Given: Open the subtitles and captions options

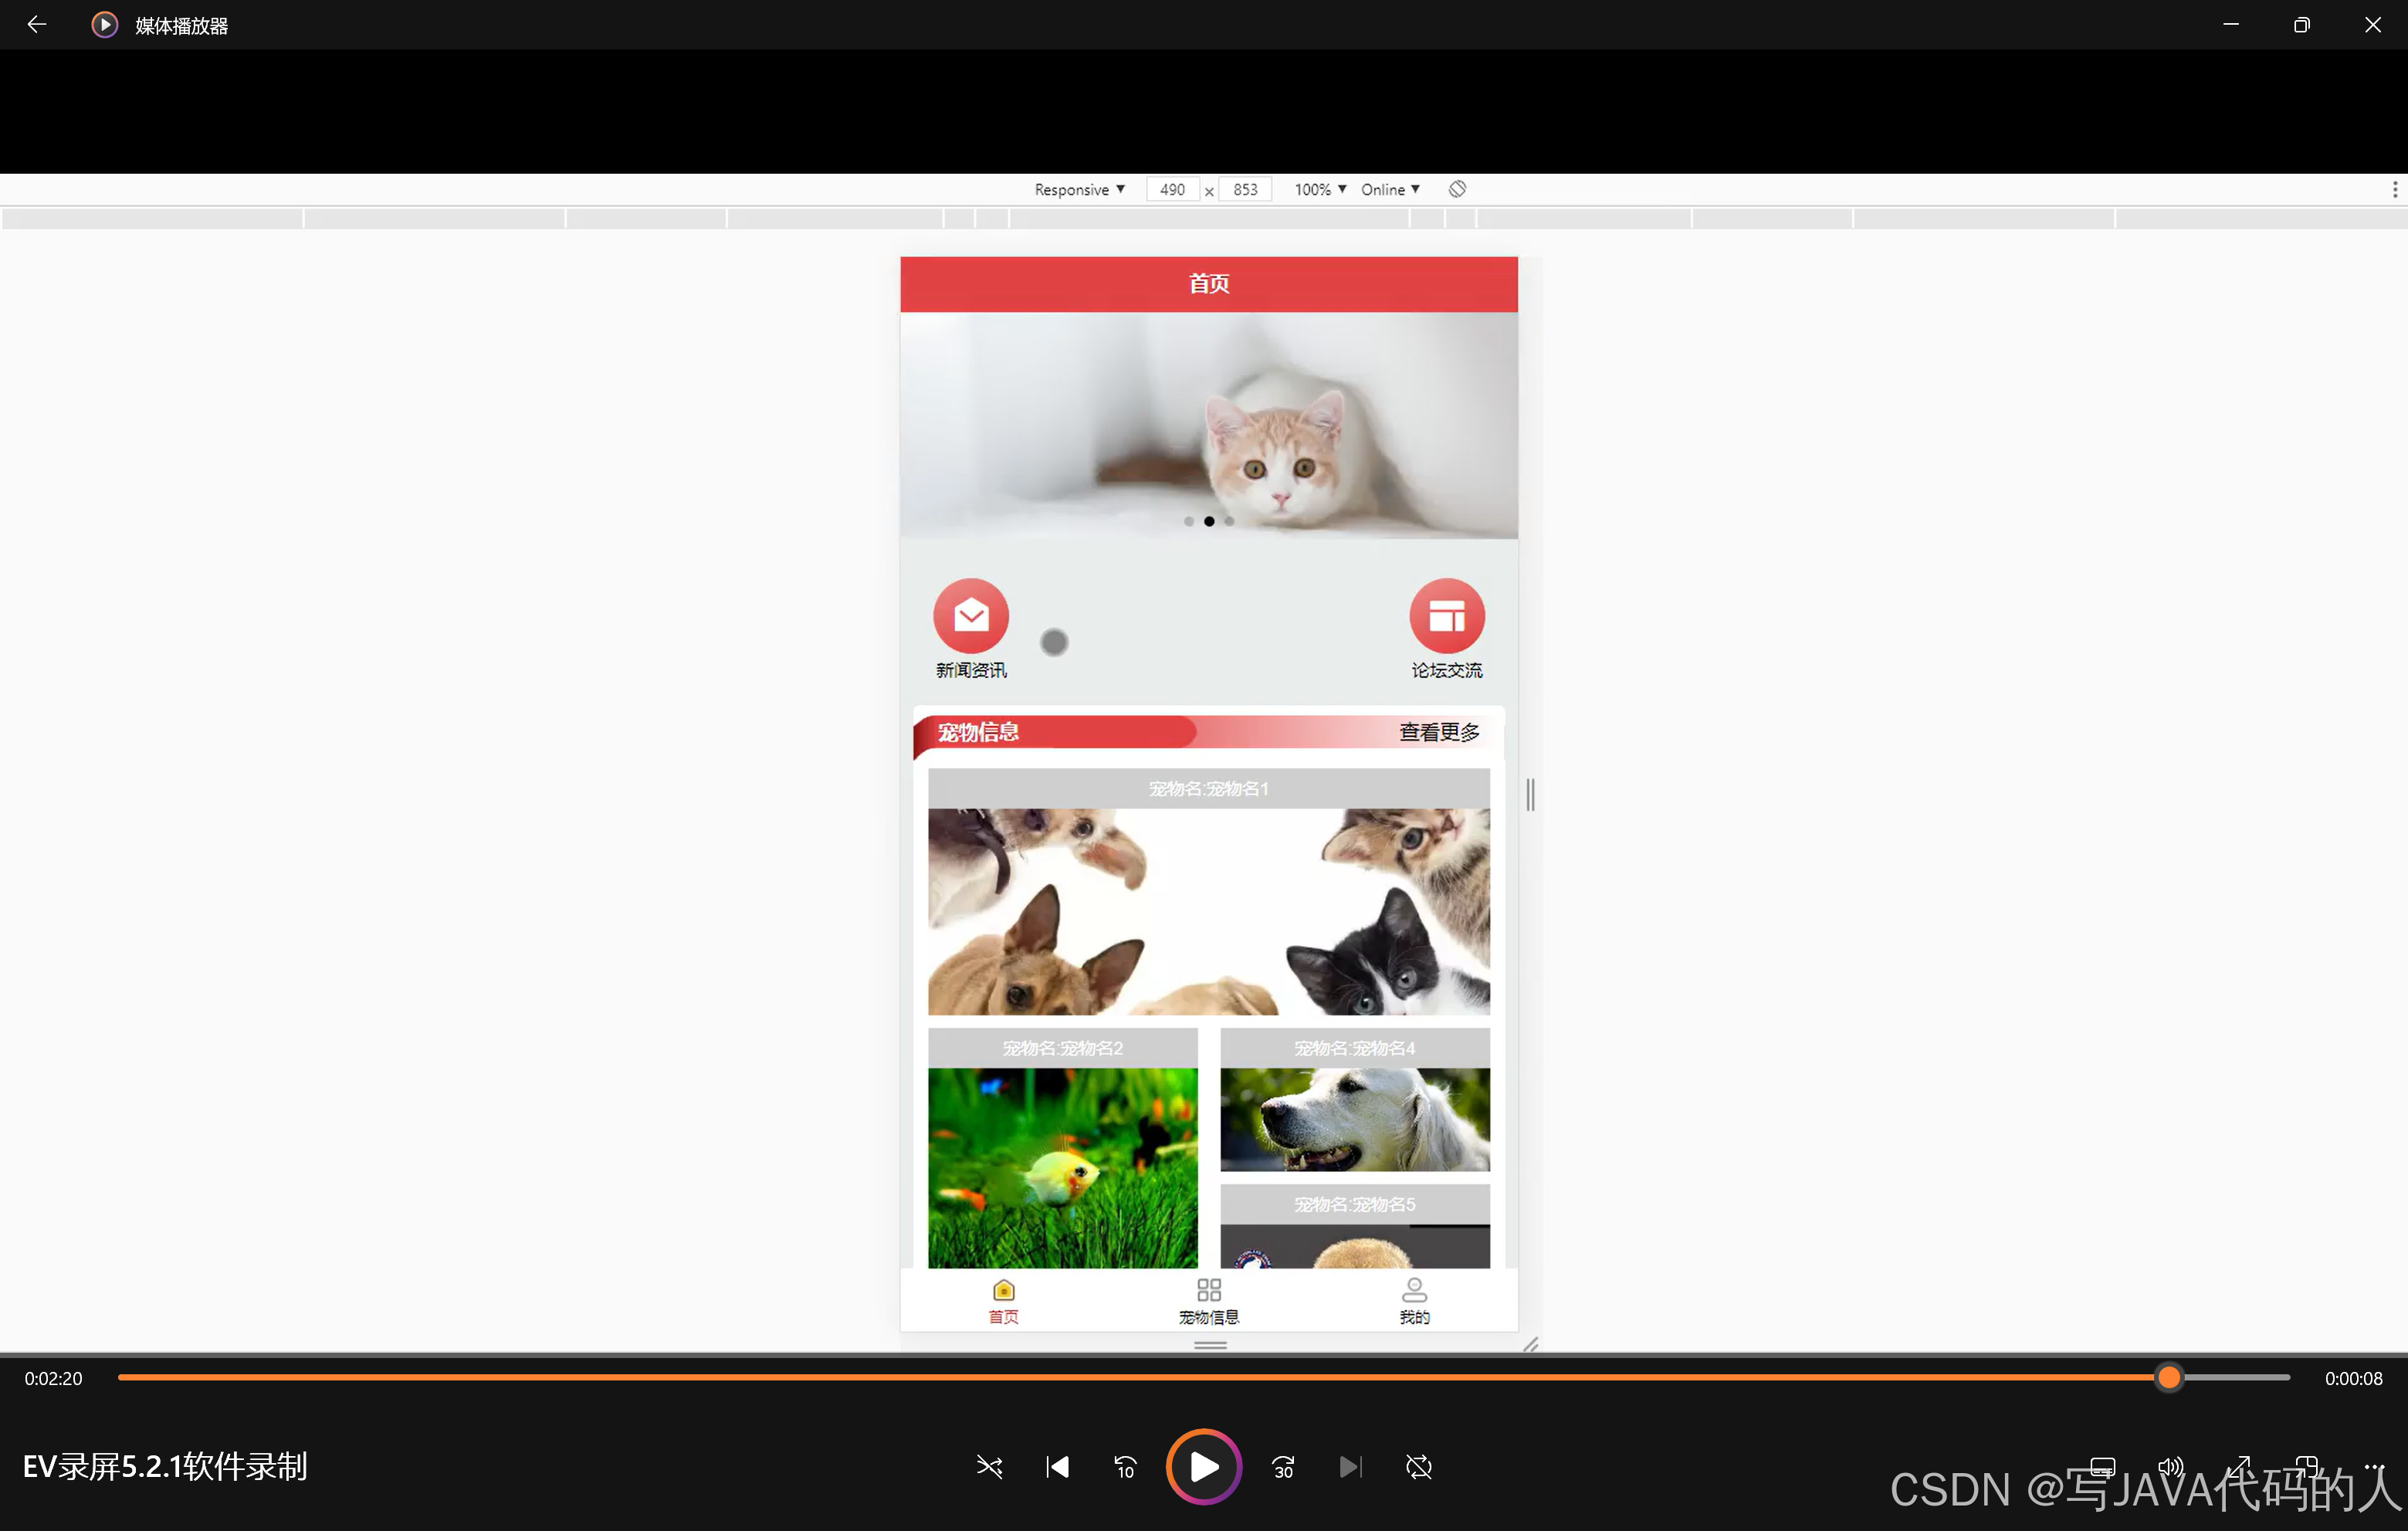Looking at the screenshot, I should click(x=2102, y=1467).
